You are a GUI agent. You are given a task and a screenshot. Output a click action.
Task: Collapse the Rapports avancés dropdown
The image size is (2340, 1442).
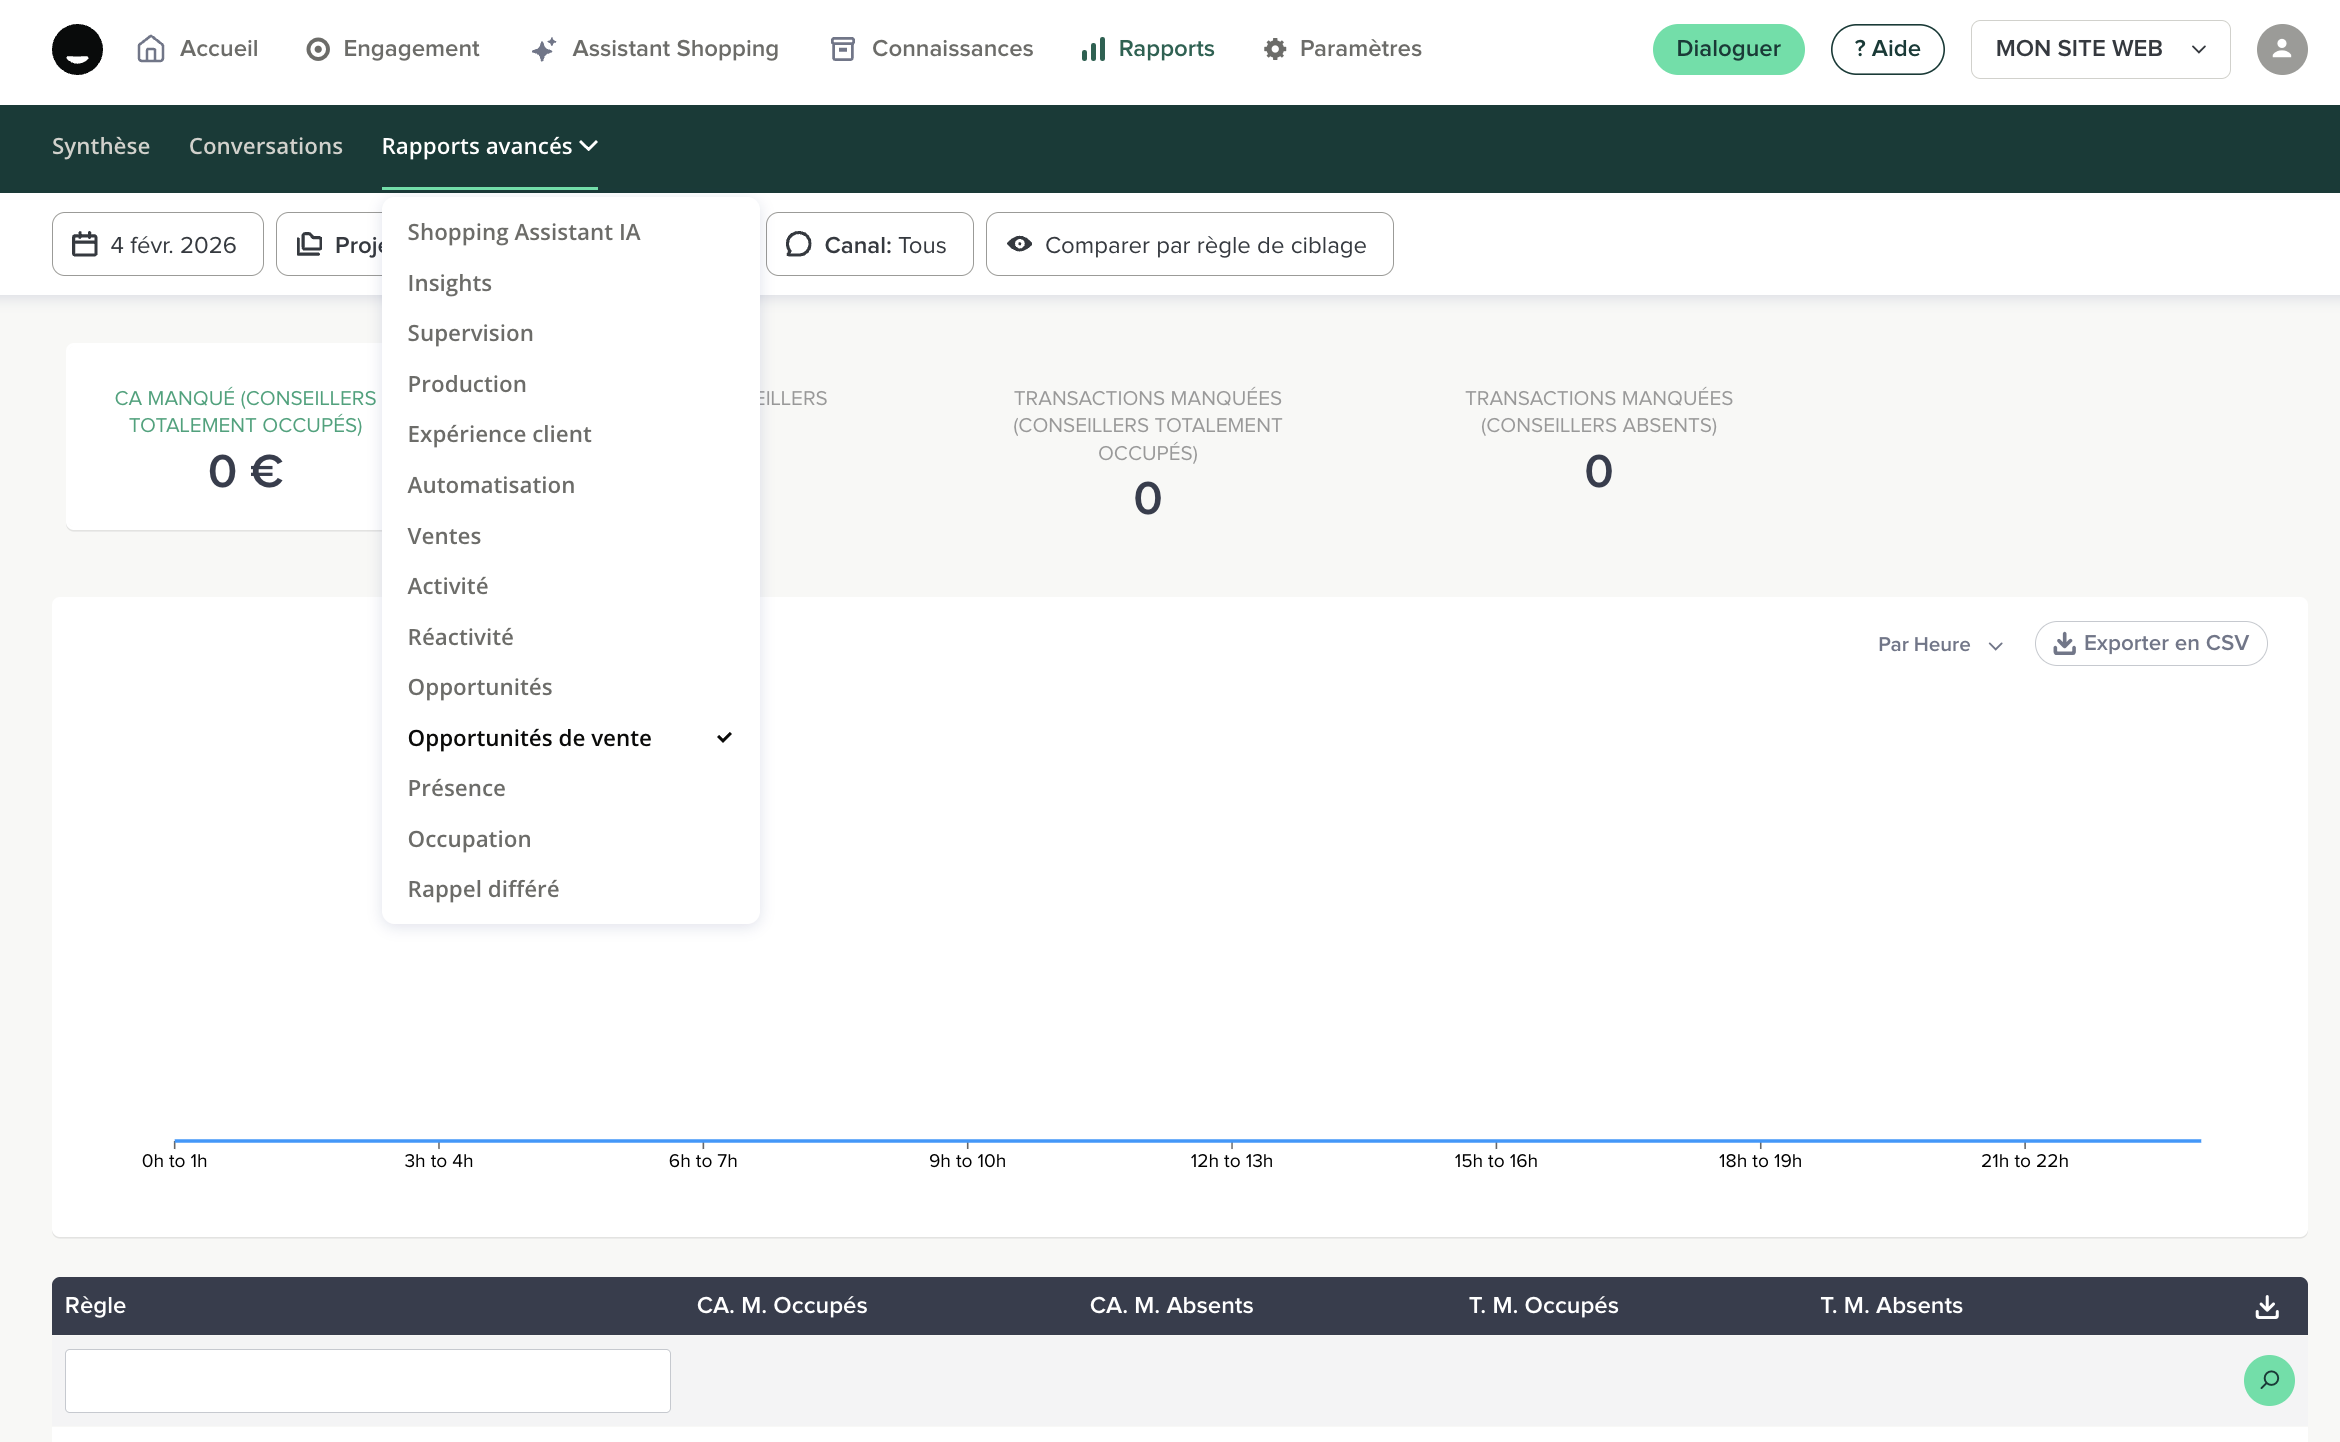[489, 147]
